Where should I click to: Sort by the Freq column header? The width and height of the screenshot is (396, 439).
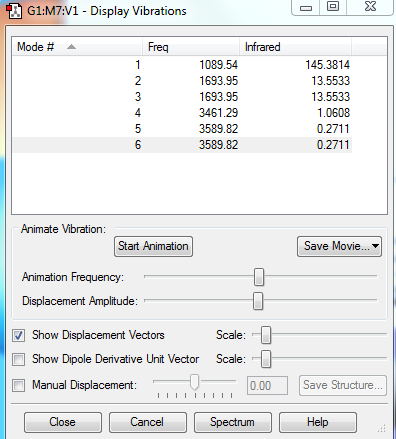[191, 47]
